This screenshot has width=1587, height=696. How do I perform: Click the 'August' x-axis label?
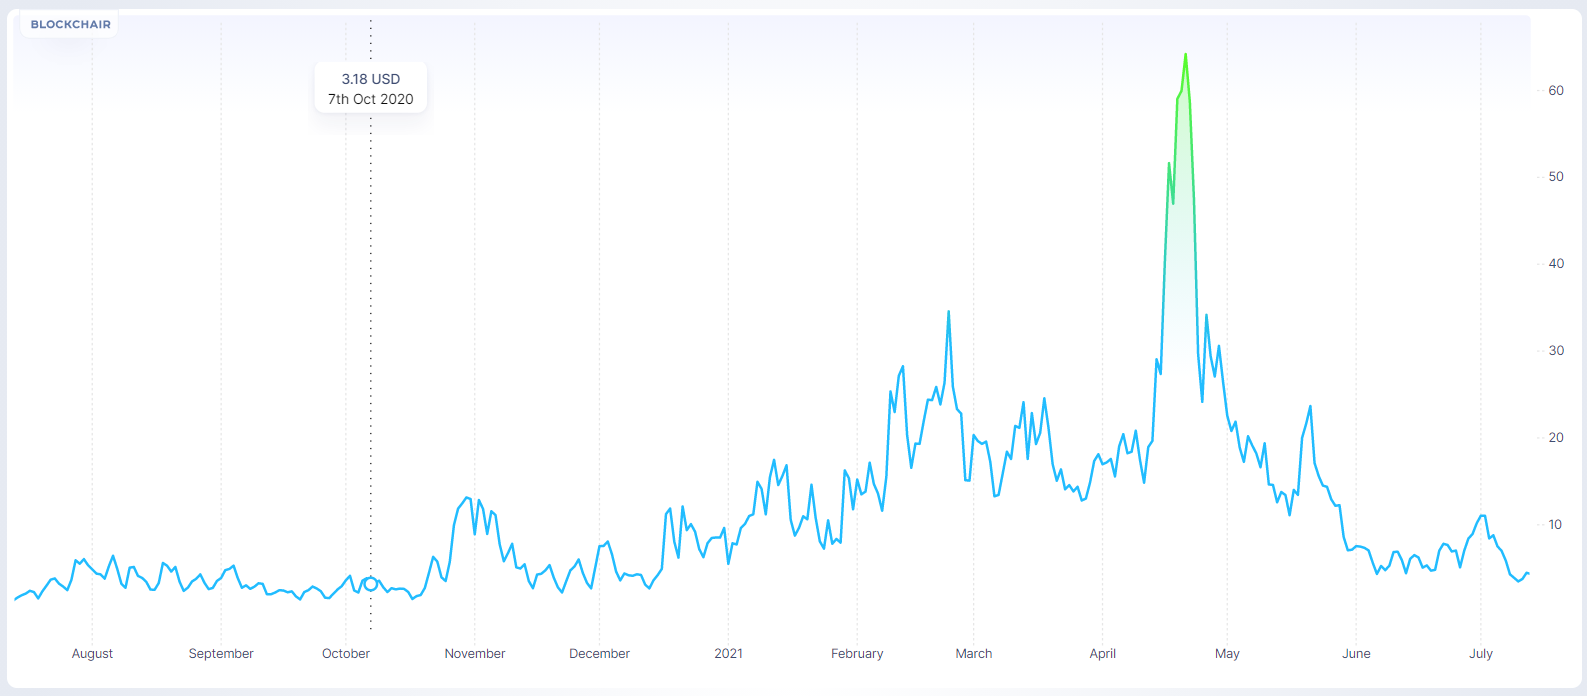92,654
